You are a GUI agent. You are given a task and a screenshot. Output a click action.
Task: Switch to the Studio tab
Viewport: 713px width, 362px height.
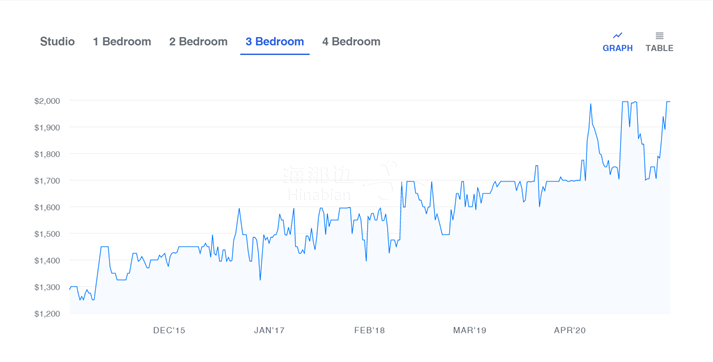(57, 41)
